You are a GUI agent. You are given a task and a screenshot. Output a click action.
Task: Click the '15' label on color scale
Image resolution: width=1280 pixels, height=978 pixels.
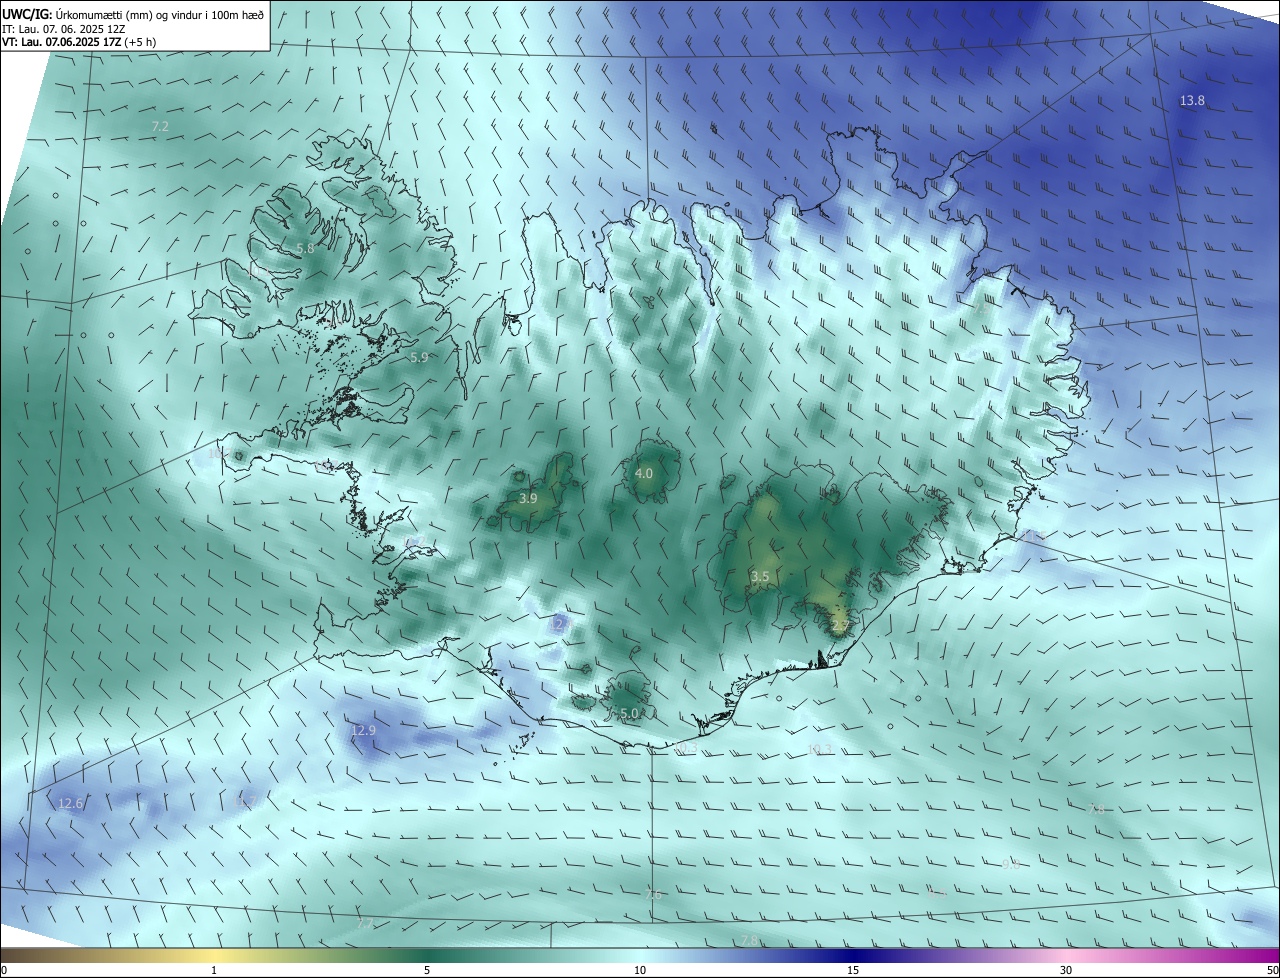(853, 970)
